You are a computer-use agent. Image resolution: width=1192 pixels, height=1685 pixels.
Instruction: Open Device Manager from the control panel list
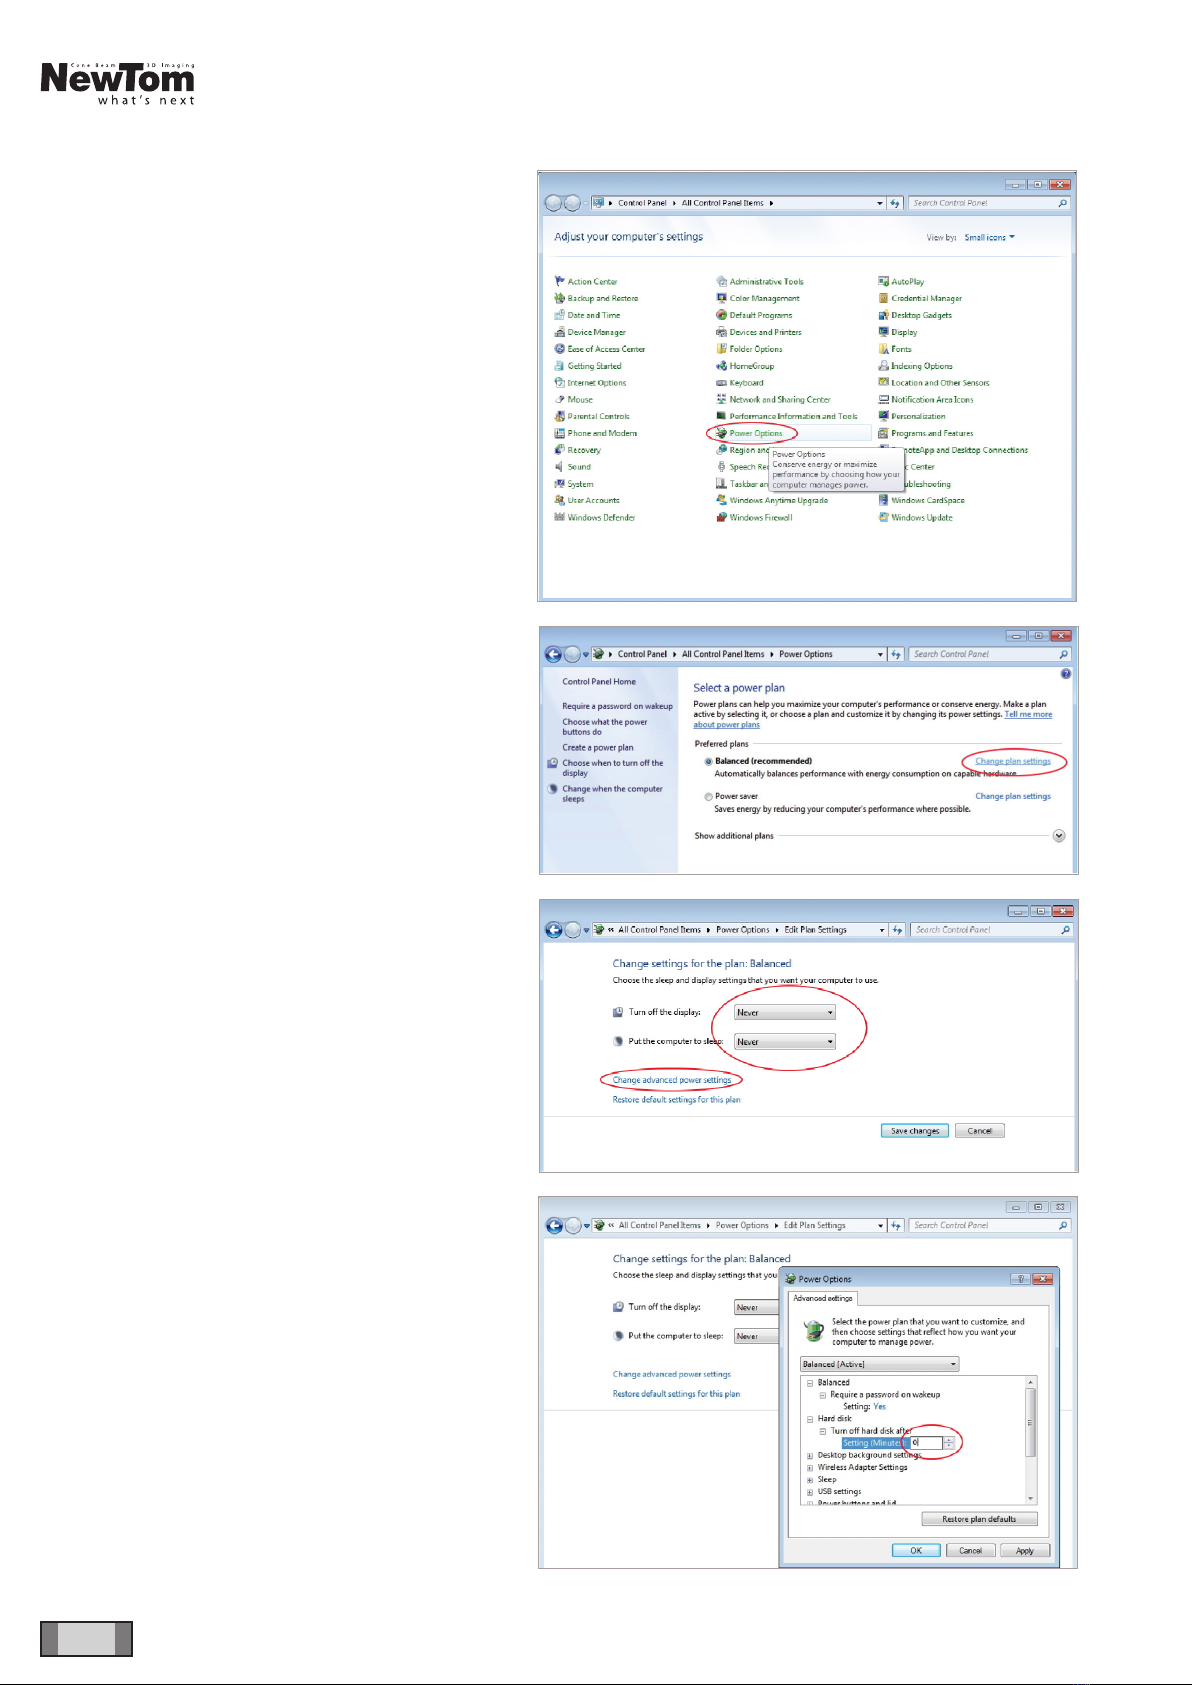click(x=596, y=333)
